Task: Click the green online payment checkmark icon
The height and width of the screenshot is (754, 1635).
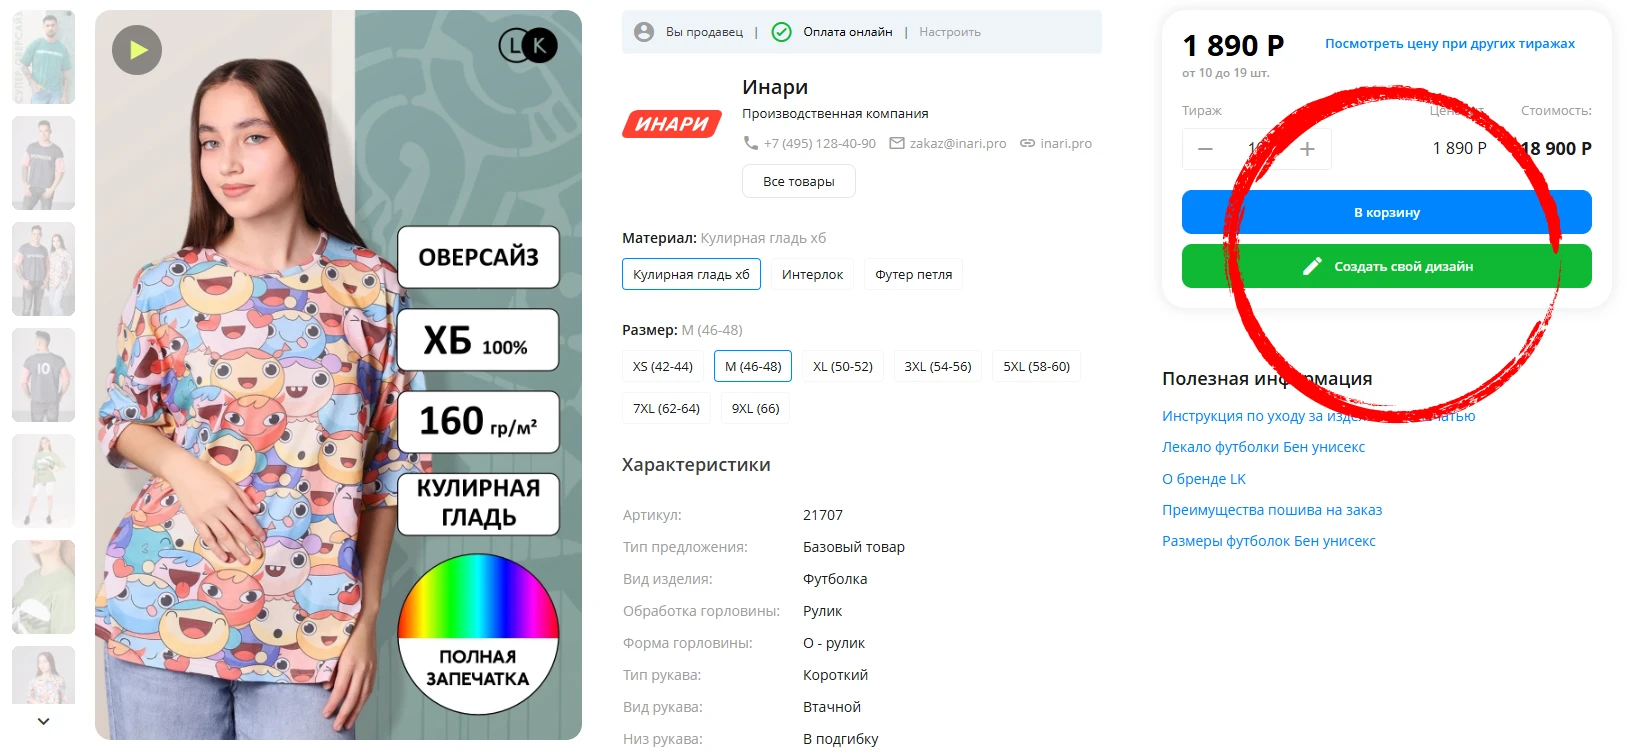Action: pos(782,32)
